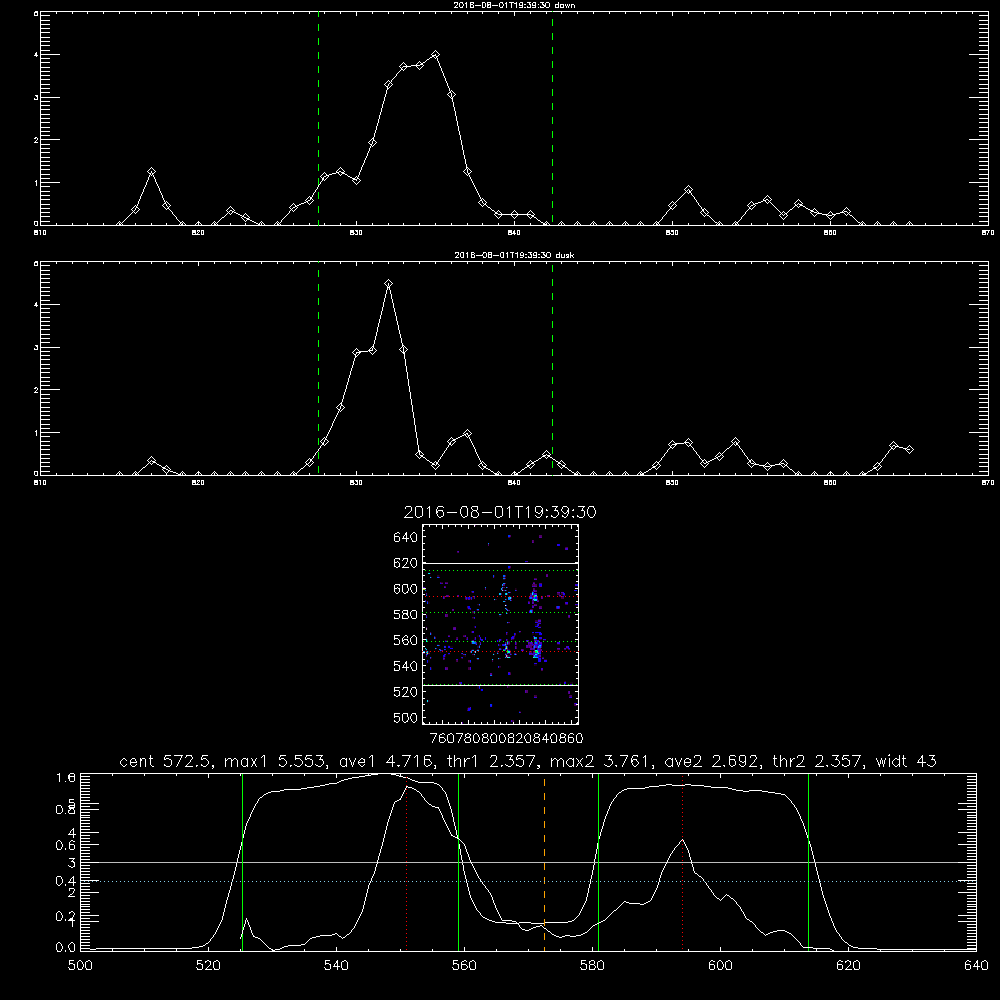Screen dimensions: 1000x1000
Task: Click the 600 label on scatter image y-axis
Action: coord(406,589)
